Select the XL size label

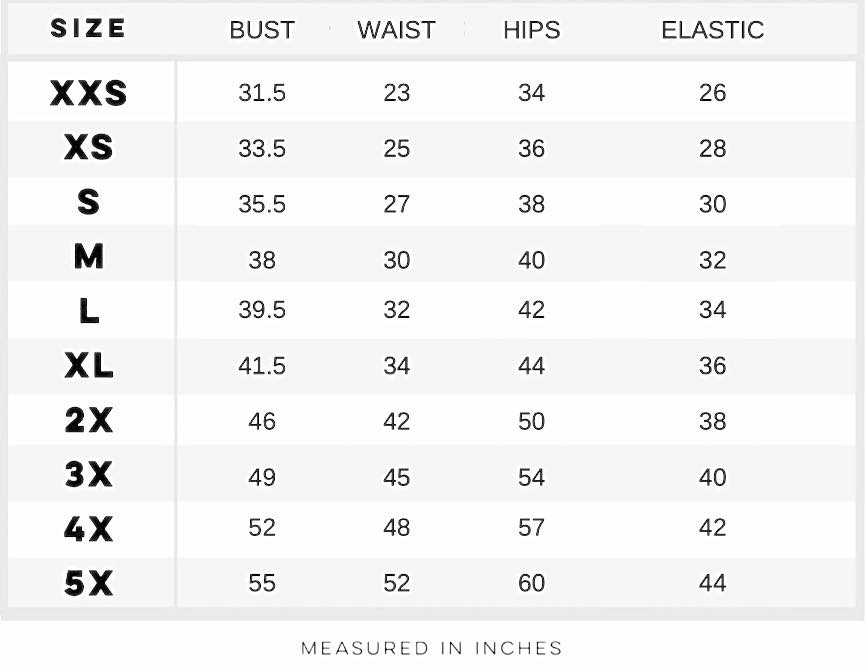pos(89,366)
